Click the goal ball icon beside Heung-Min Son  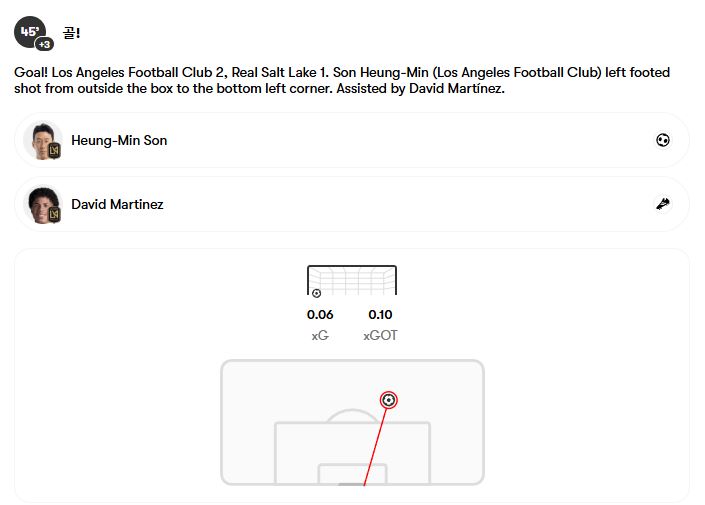point(662,141)
